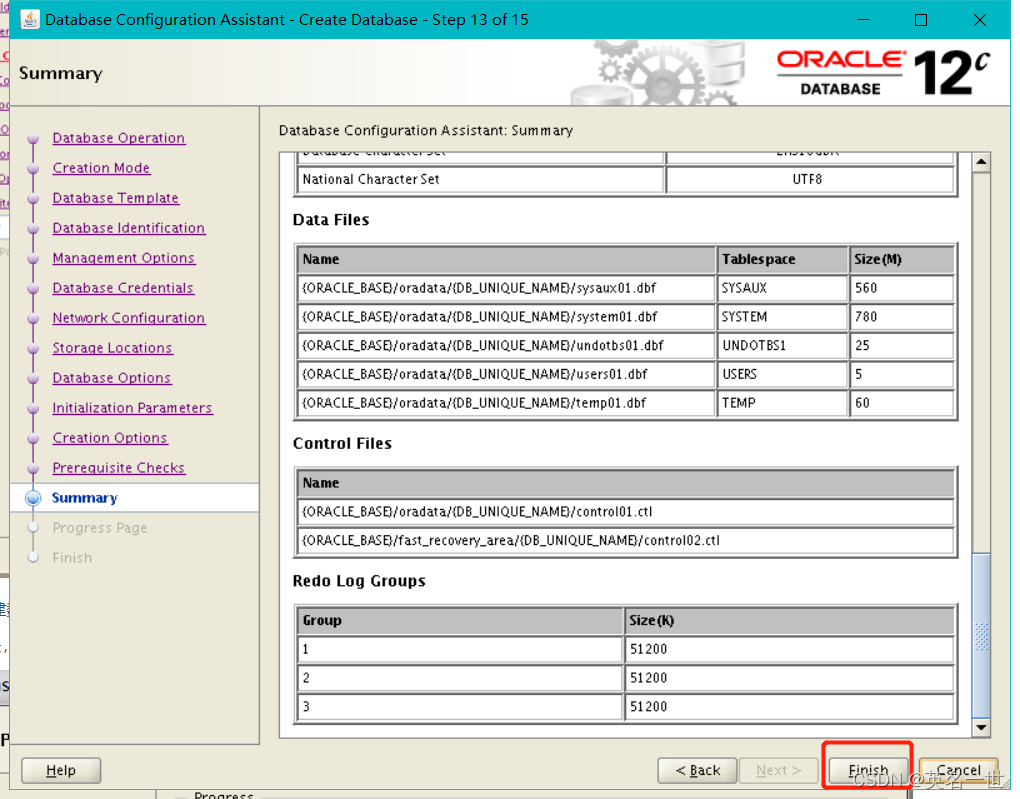Image resolution: width=1020 pixels, height=799 pixels.
Task: Jump to Storage Locations step
Action: tap(112, 347)
